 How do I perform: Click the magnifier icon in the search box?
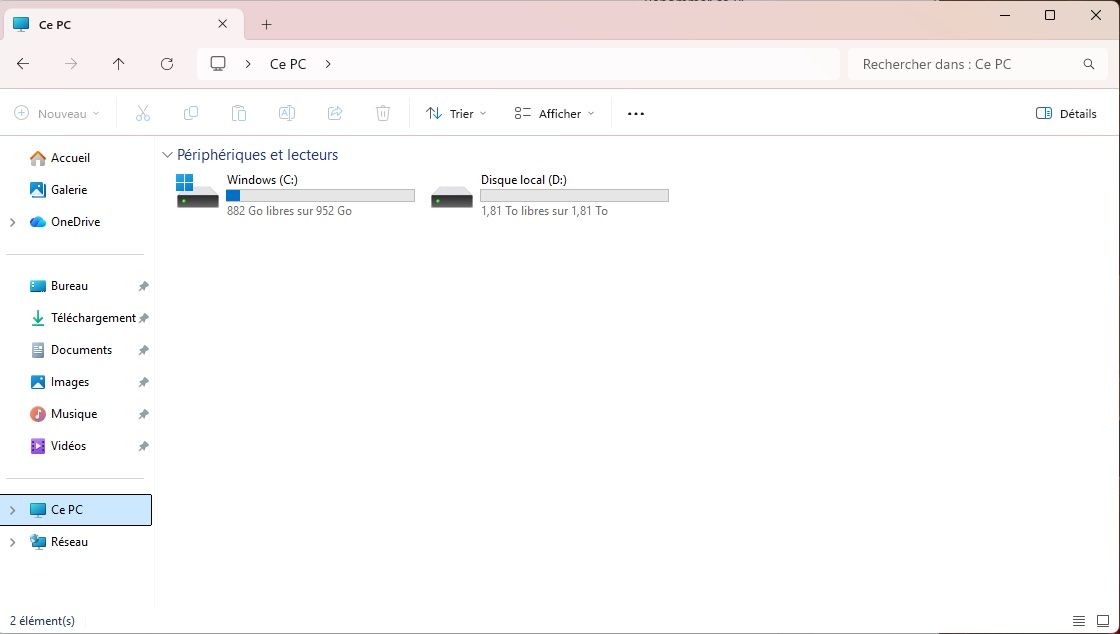click(1089, 64)
